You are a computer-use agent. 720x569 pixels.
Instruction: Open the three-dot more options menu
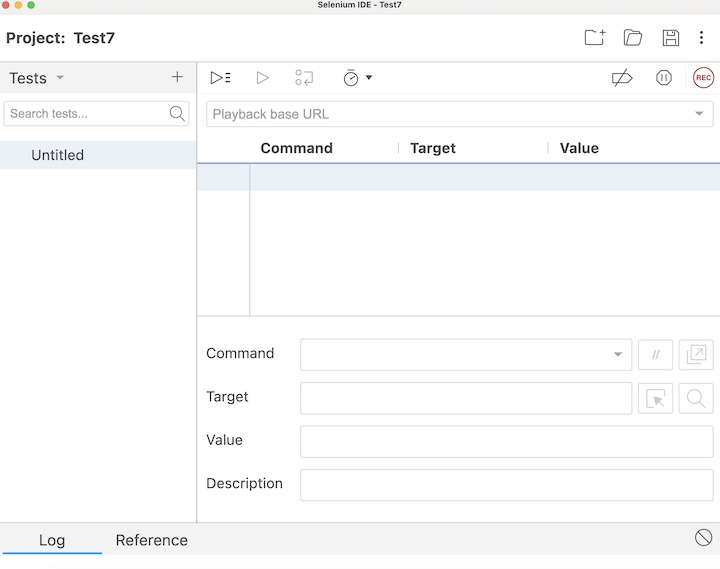pyautogui.click(x=702, y=38)
